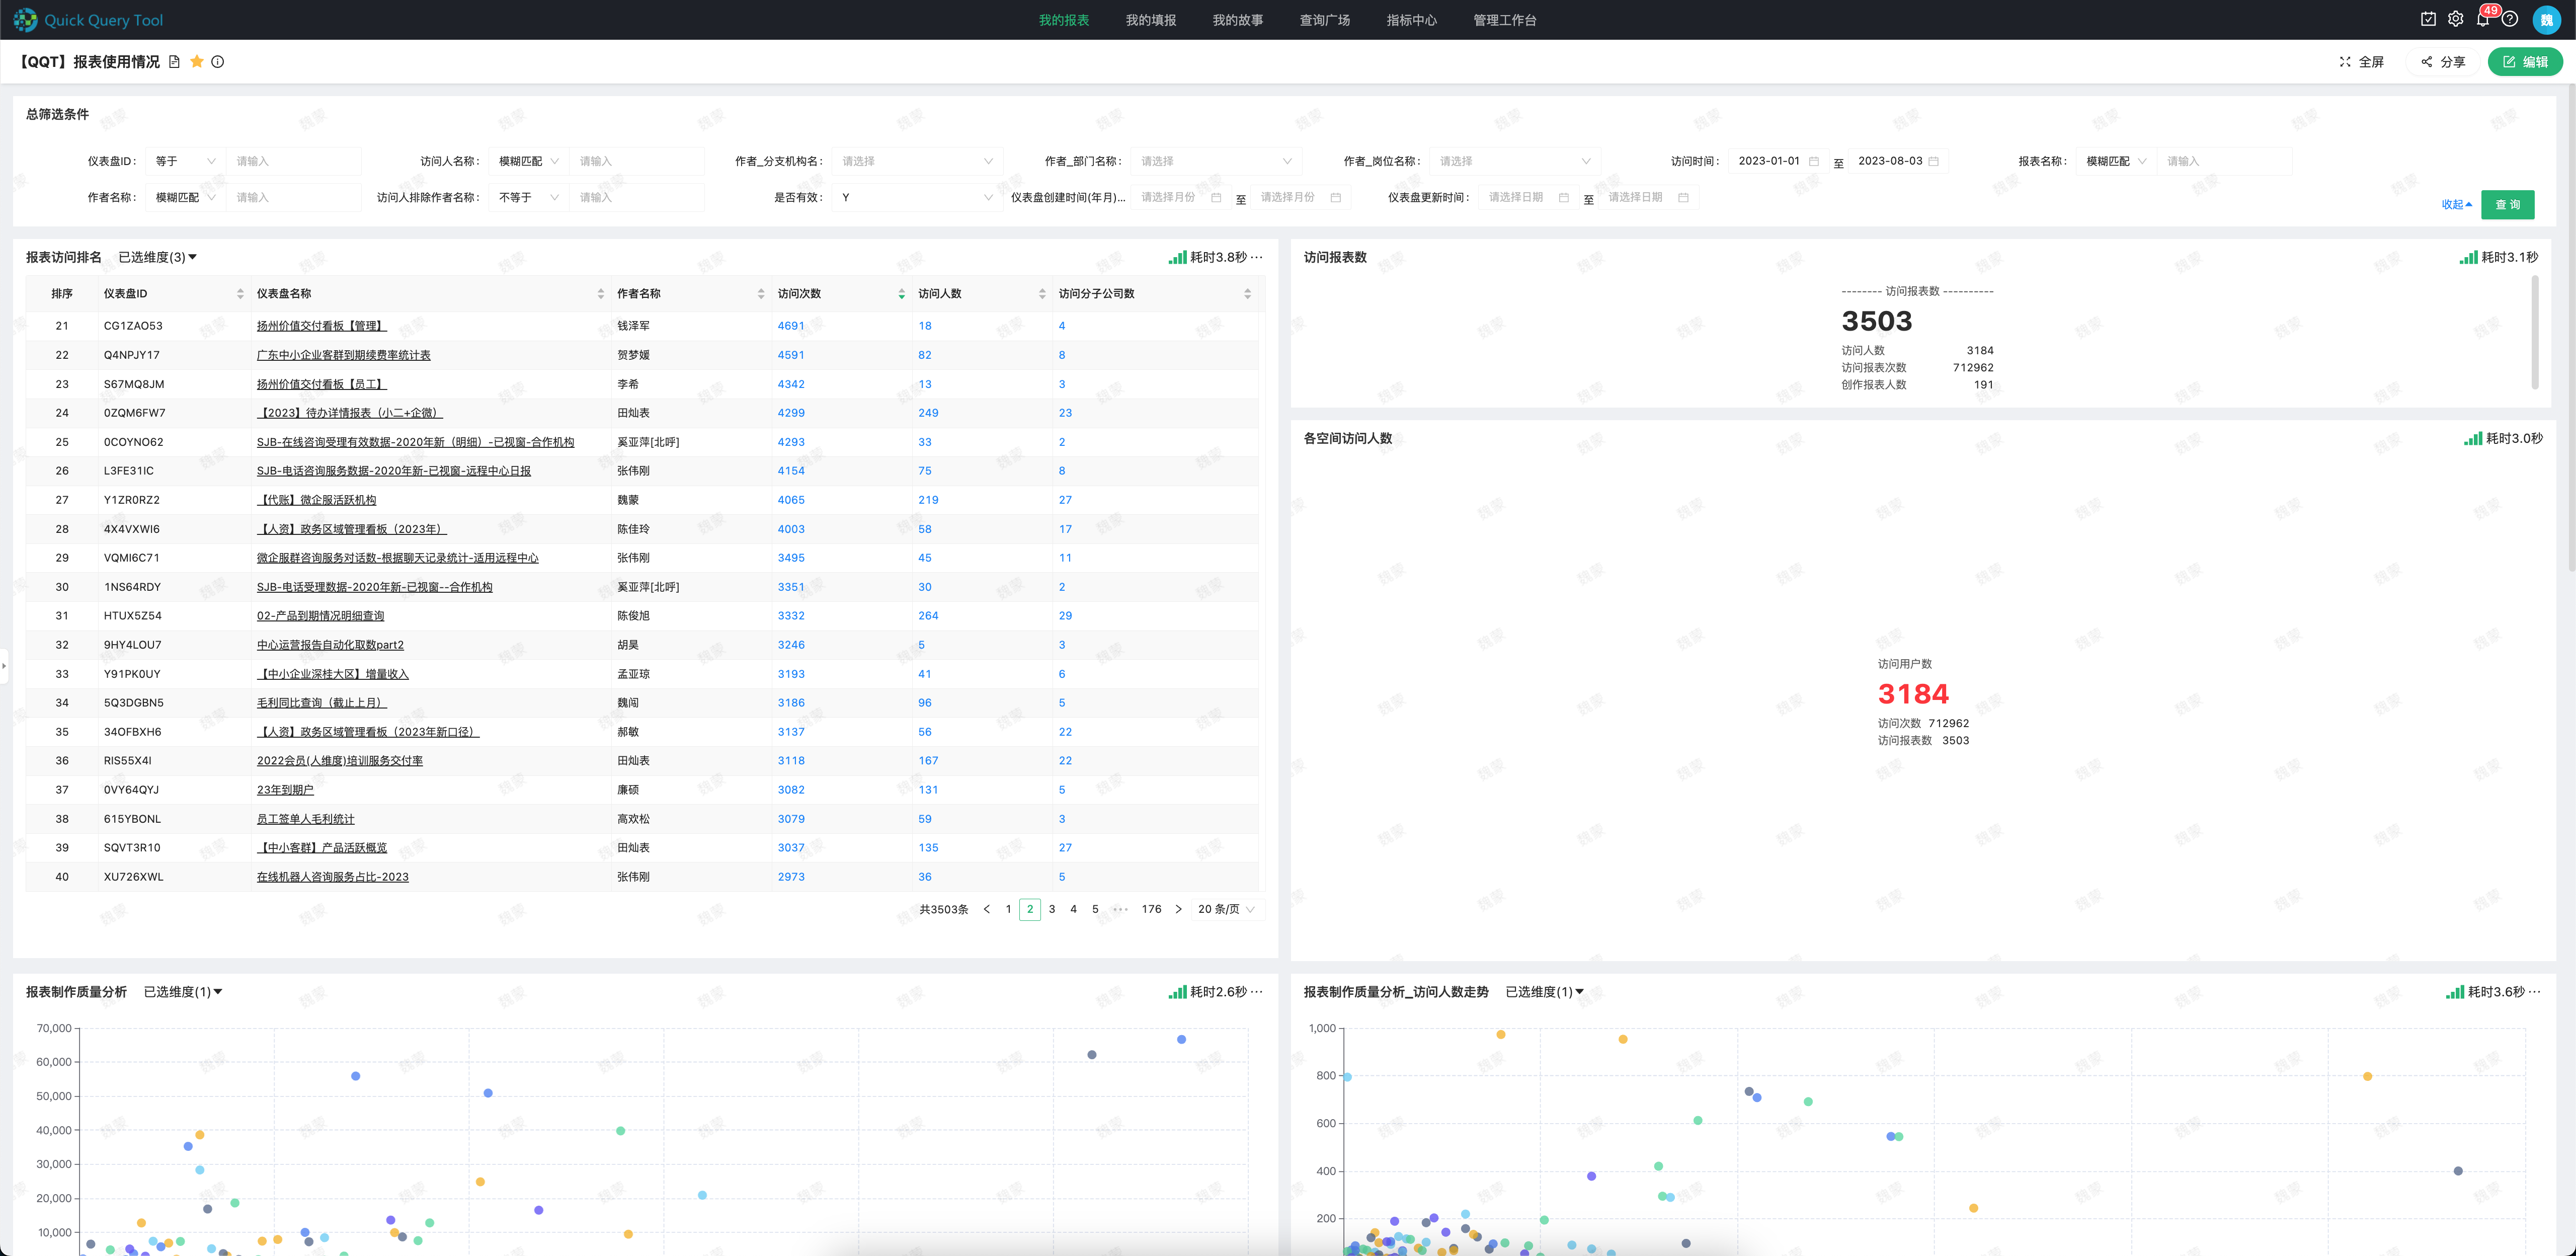This screenshot has width=2576, height=1256.
Task: Open report 扬州价值交付看板【管理】
Action: coord(321,326)
